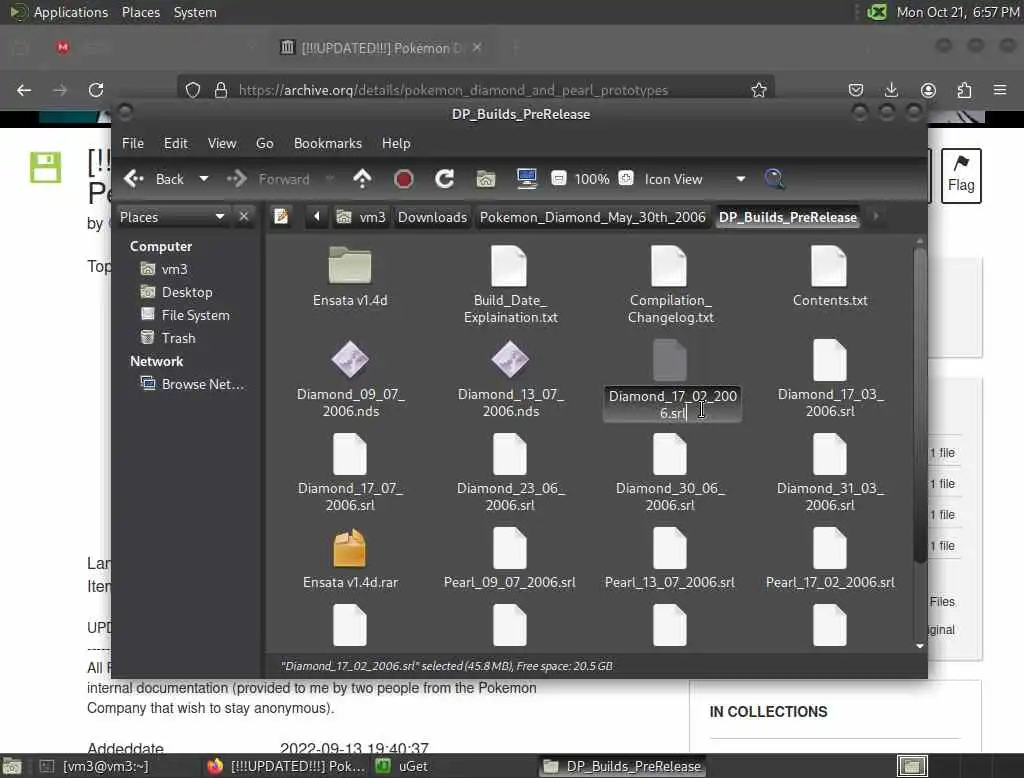Viewport: 1024px width, 778px height.
Task: Switch to uGet in the taskbar
Action: [x=403, y=766]
